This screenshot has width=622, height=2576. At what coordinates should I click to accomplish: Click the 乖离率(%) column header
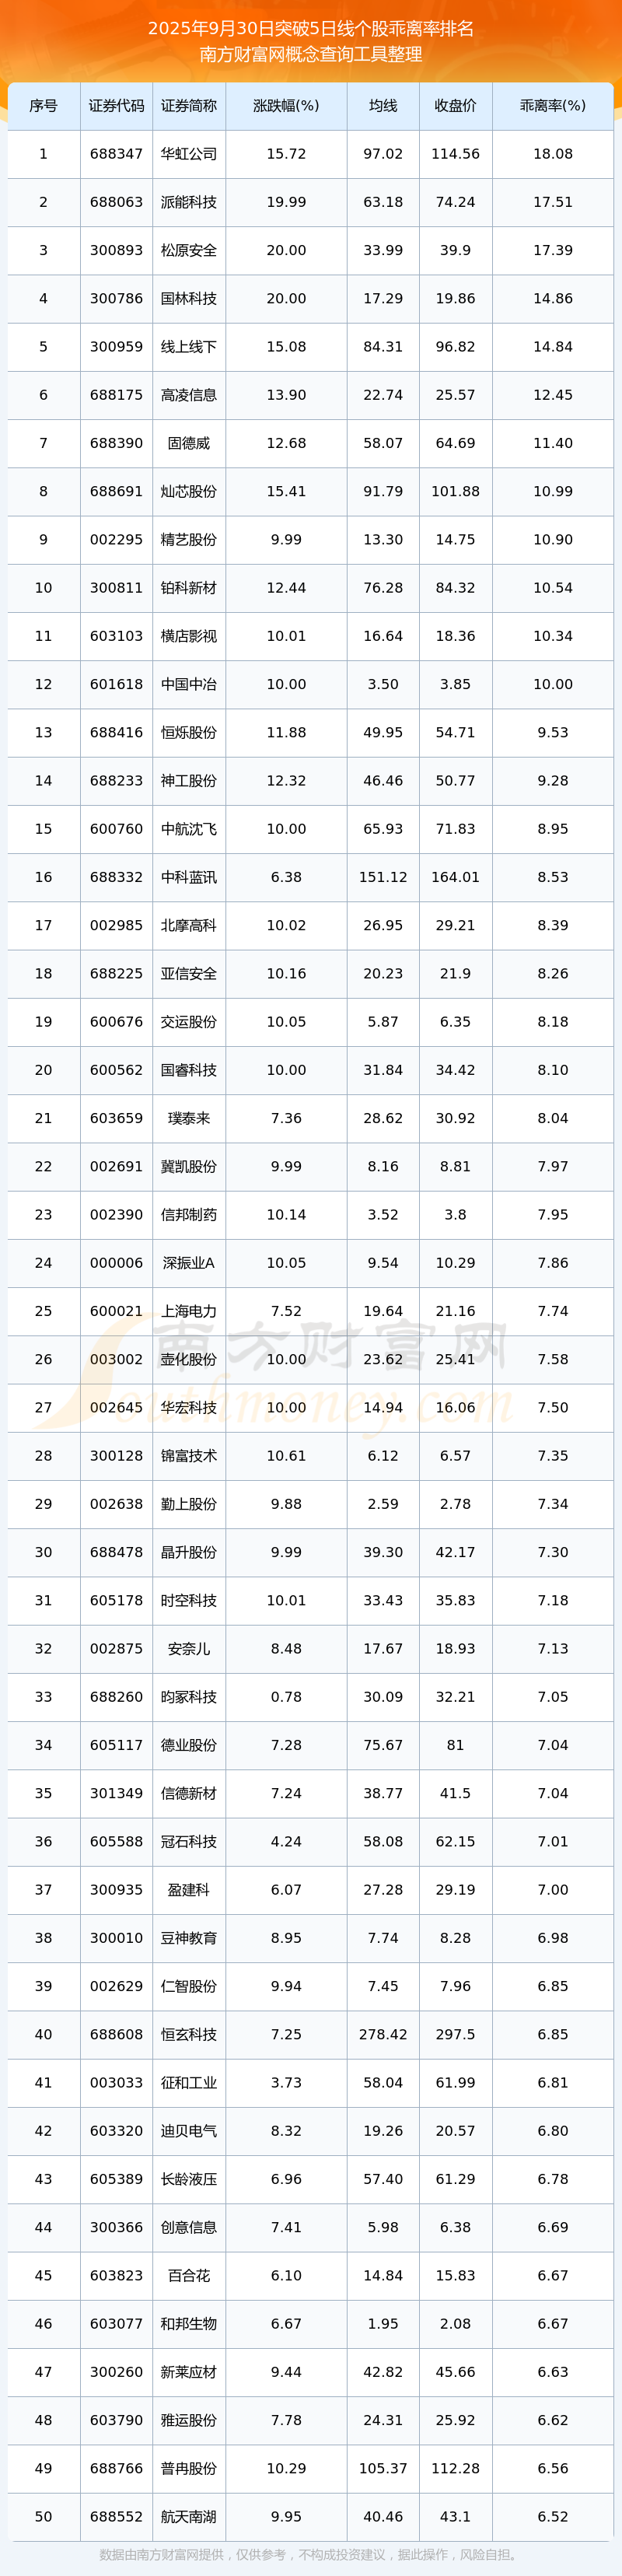[x=553, y=106]
